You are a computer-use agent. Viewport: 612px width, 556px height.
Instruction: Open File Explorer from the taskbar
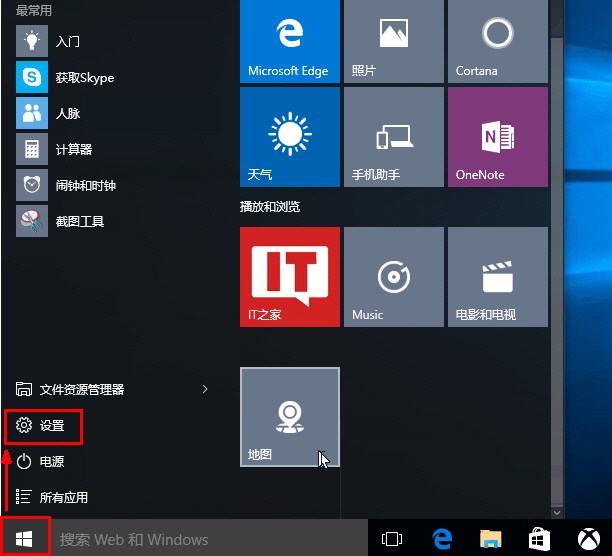(x=491, y=539)
